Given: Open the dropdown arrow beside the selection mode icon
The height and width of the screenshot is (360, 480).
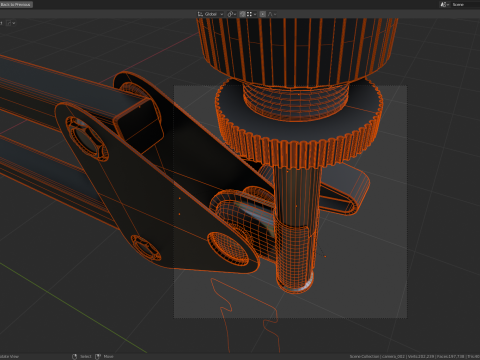Looking at the screenshot, I should tap(14, 23).
